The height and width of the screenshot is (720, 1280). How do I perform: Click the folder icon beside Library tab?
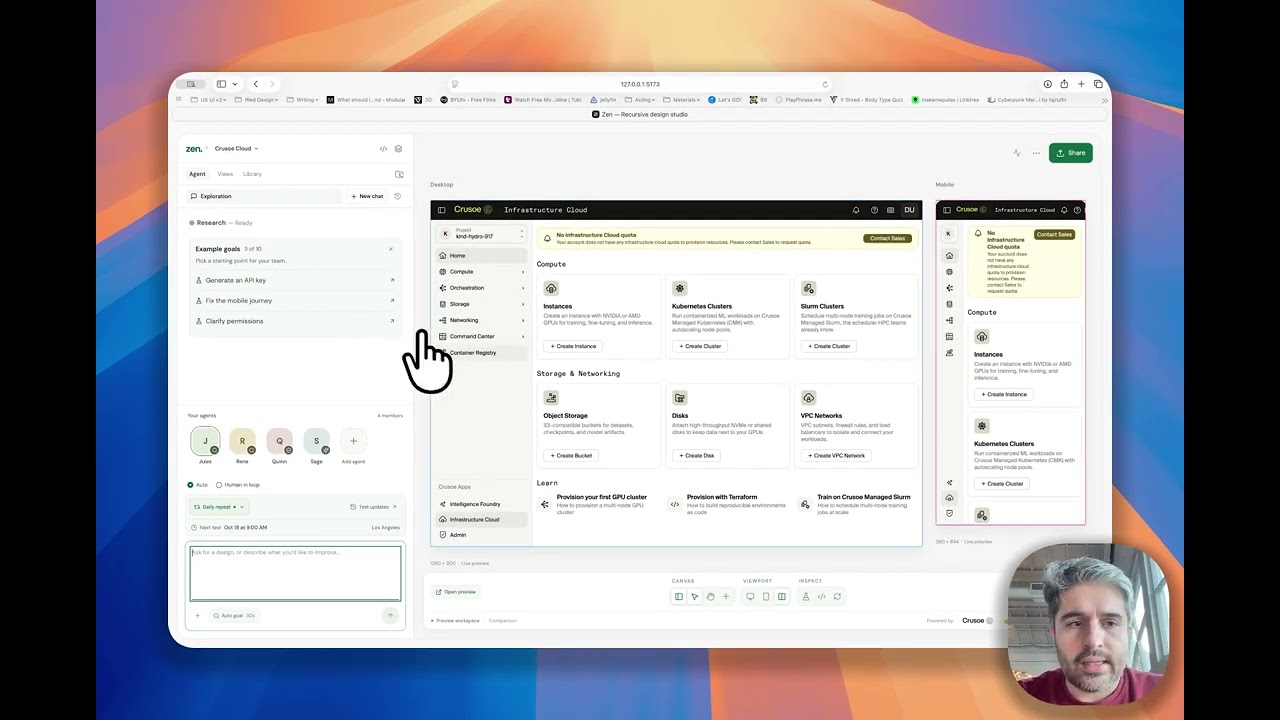pyautogui.click(x=399, y=174)
